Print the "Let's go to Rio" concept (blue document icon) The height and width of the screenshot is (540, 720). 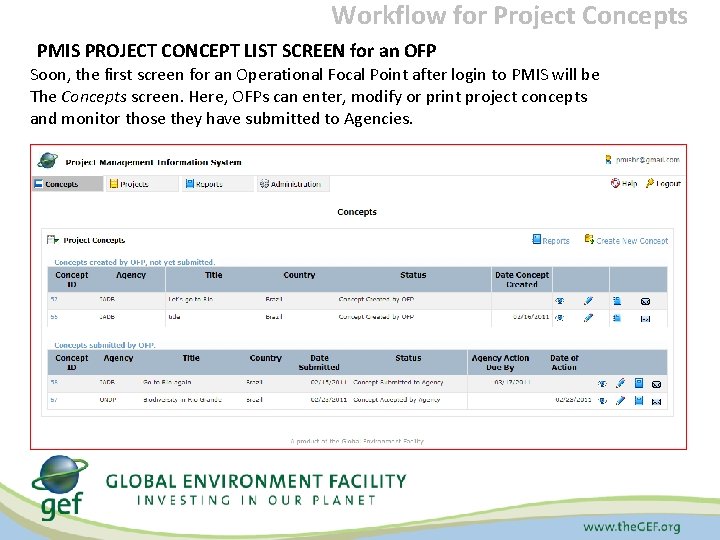tap(617, 301)
